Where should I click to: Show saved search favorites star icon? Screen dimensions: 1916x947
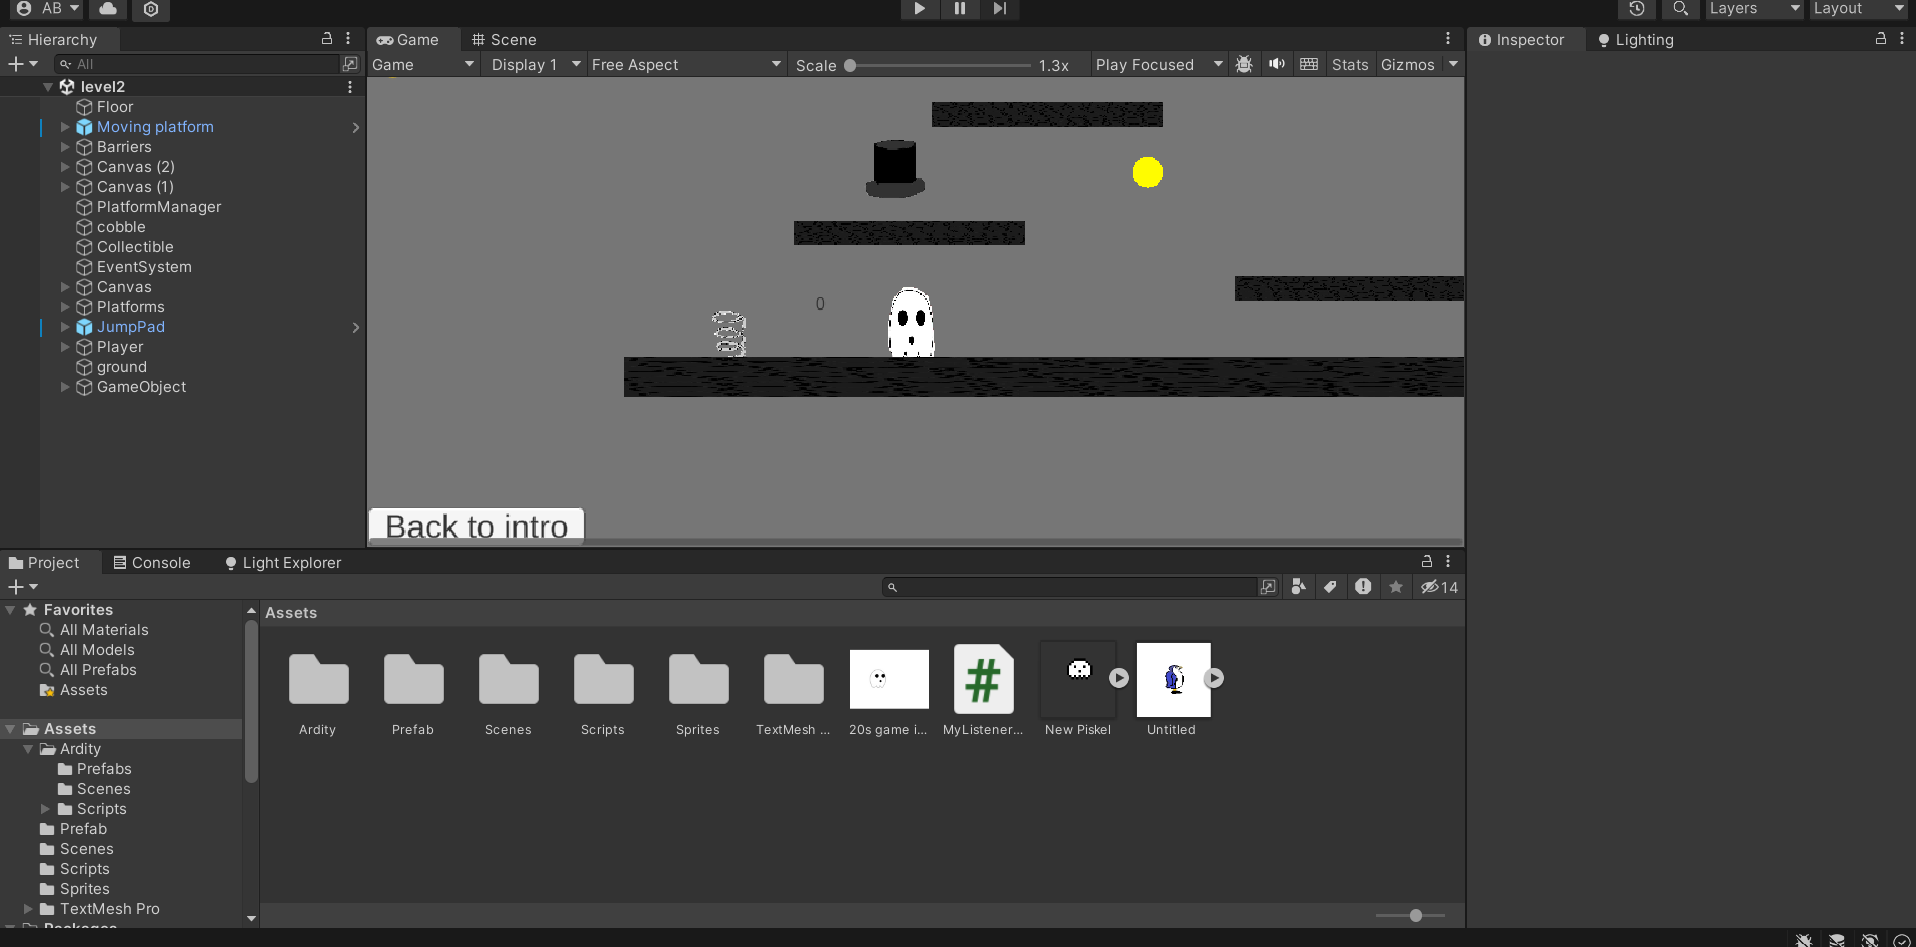[1396, 587]
